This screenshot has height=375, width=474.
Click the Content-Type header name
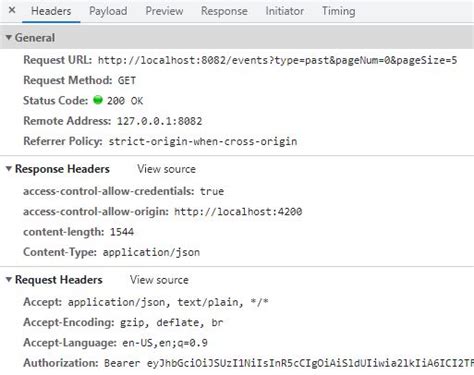[60, 252]
